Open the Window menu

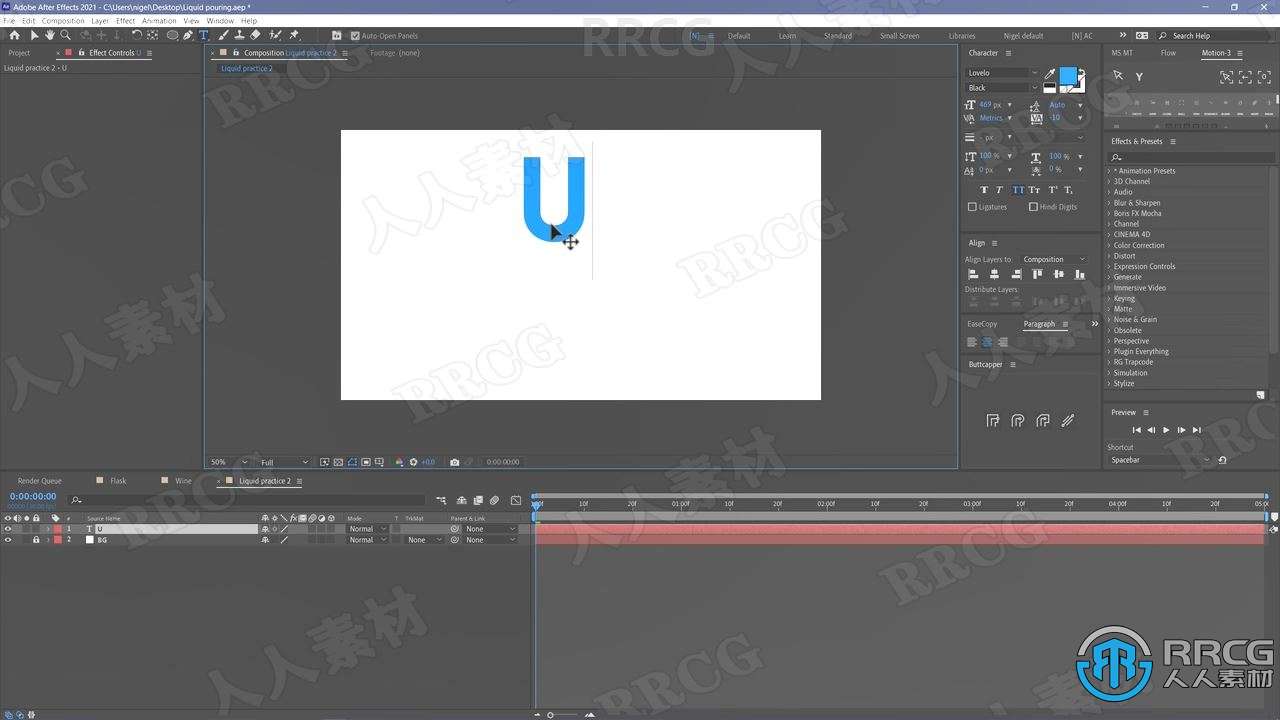220,20
